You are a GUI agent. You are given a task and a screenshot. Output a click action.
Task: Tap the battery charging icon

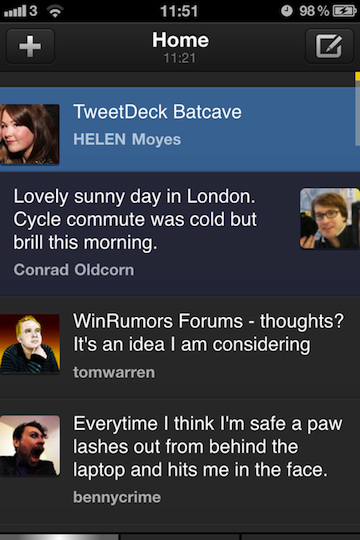click(x=344, y=11)
